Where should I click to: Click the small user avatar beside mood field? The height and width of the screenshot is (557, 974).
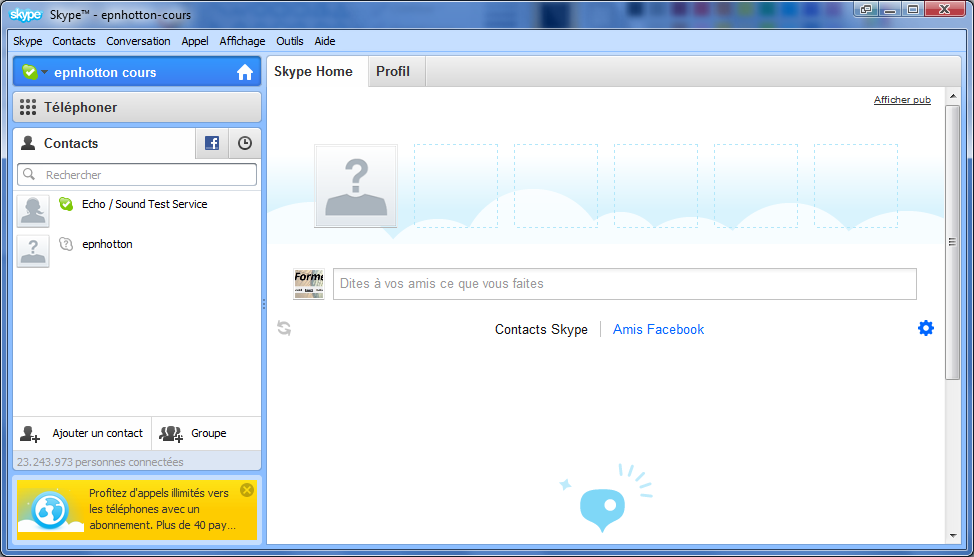tap(309, 284)
